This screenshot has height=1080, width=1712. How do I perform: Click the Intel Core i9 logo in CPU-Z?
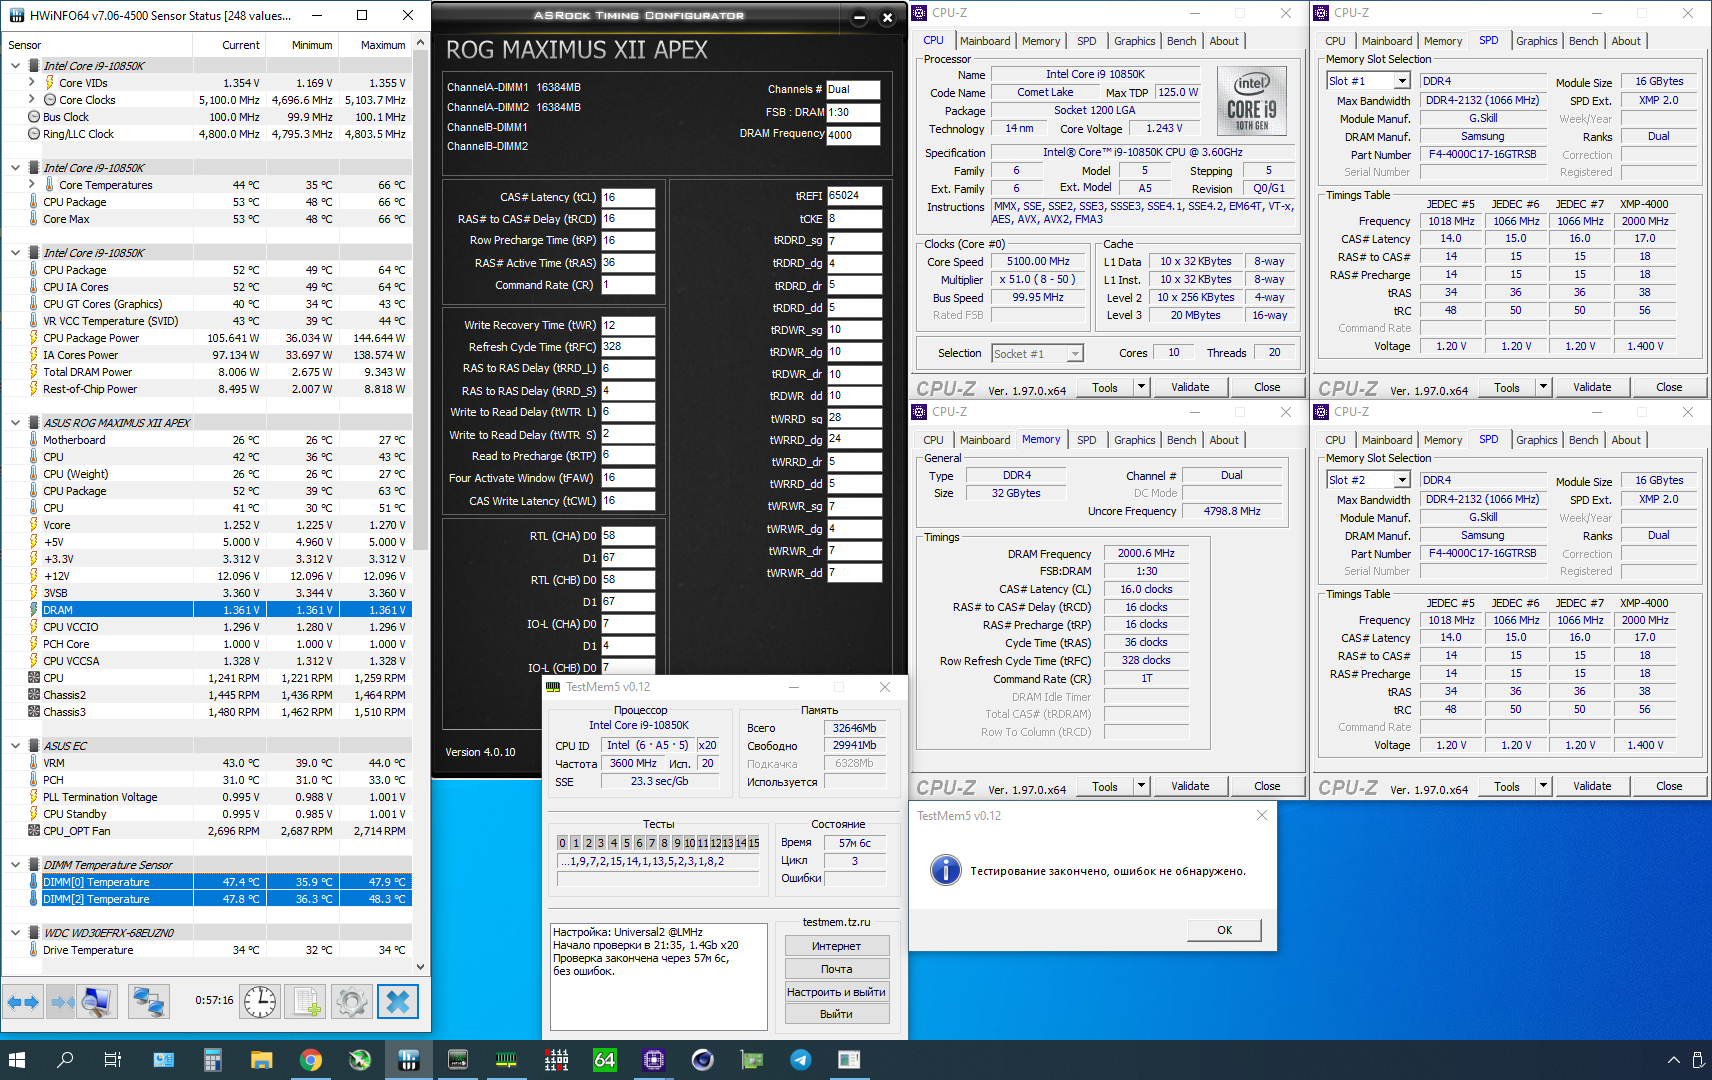(1251, 100)
